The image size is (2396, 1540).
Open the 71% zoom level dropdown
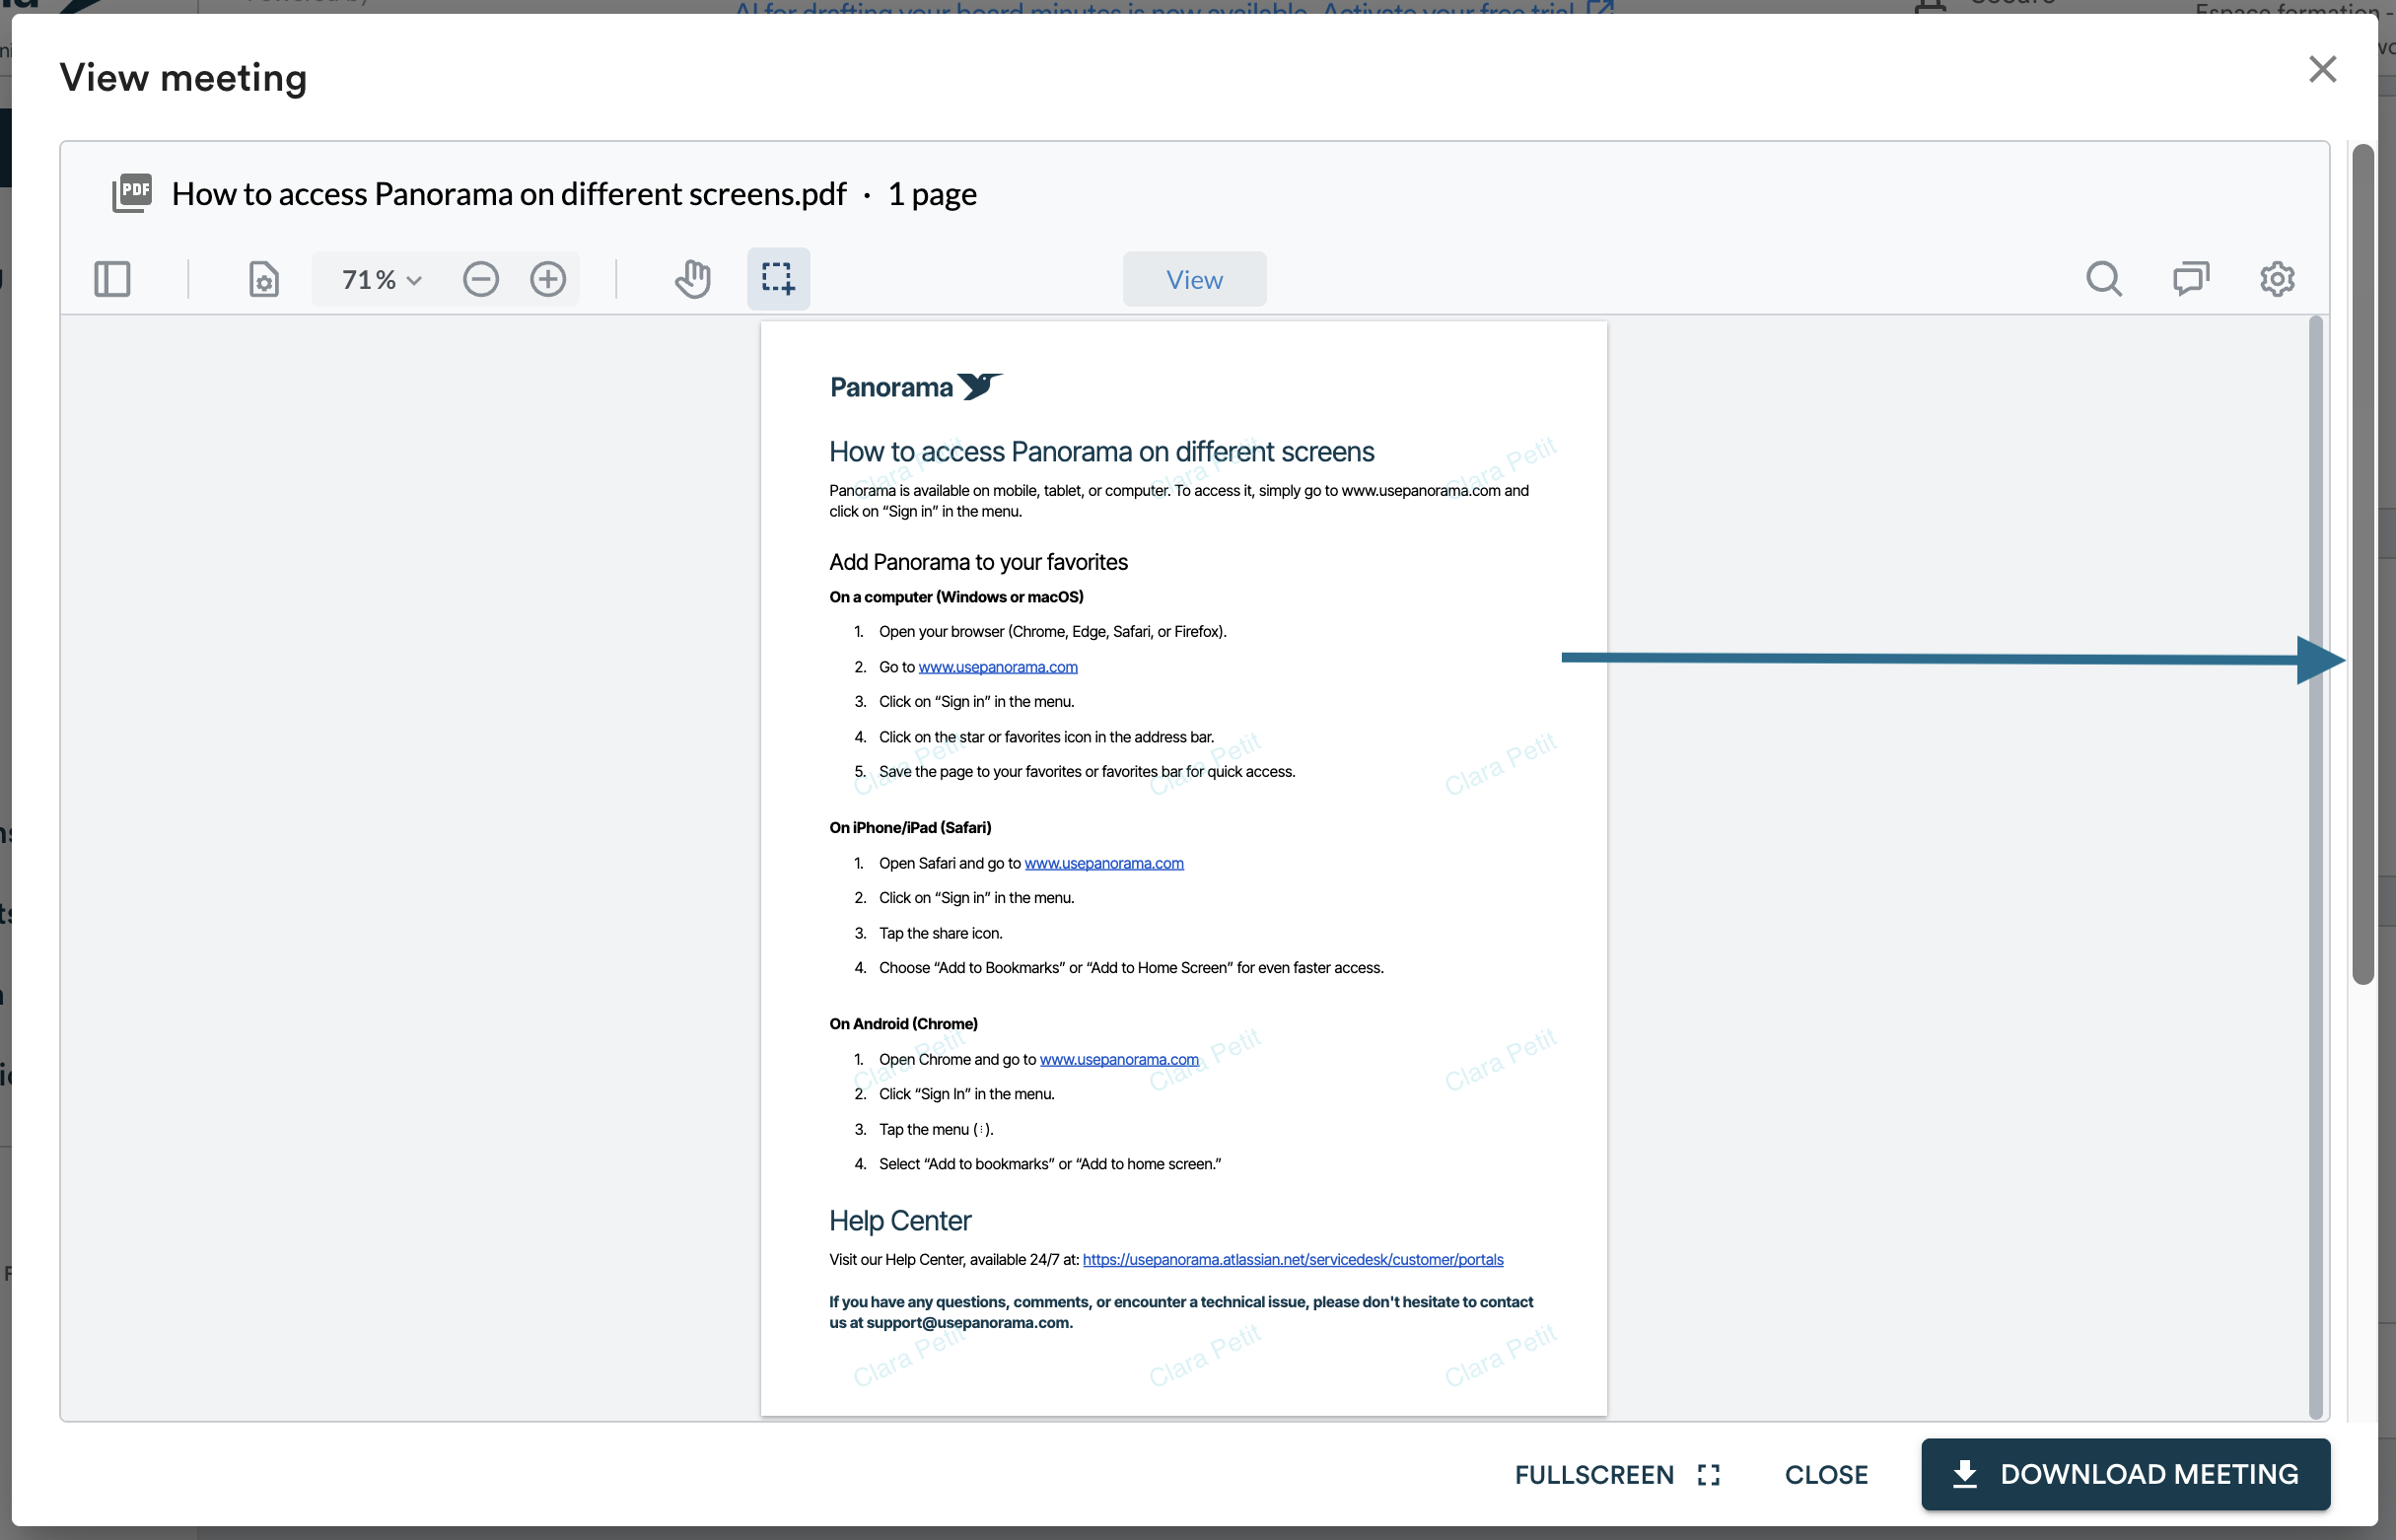coord(381,279)
